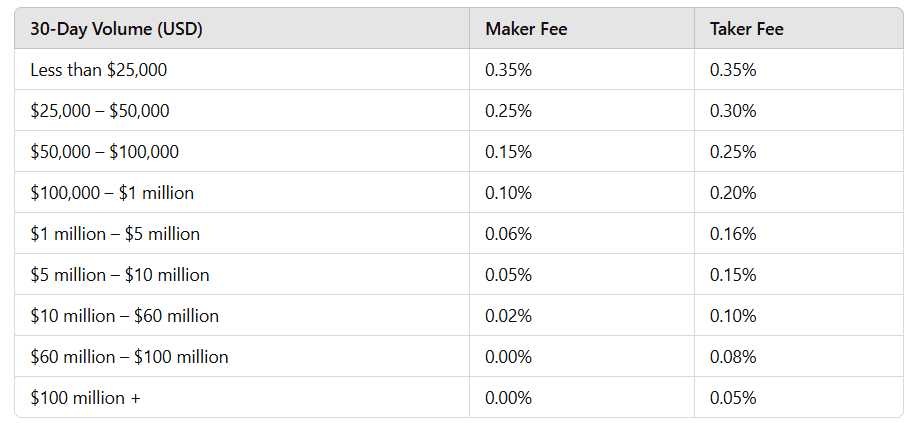Click the $1 million – $5 million row label
This screenshot has height=423, width=917.
click(x=115, y=234)
